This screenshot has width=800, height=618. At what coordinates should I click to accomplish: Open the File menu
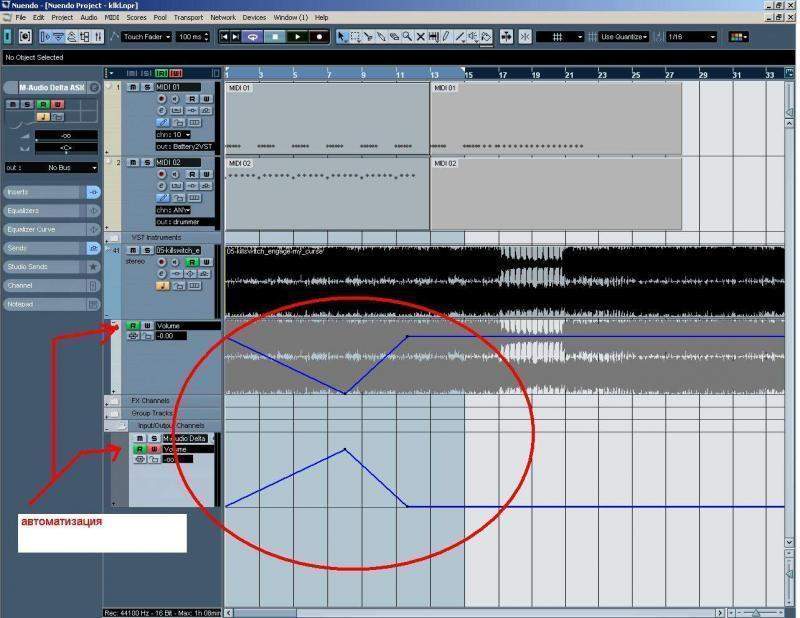(20, 17)
